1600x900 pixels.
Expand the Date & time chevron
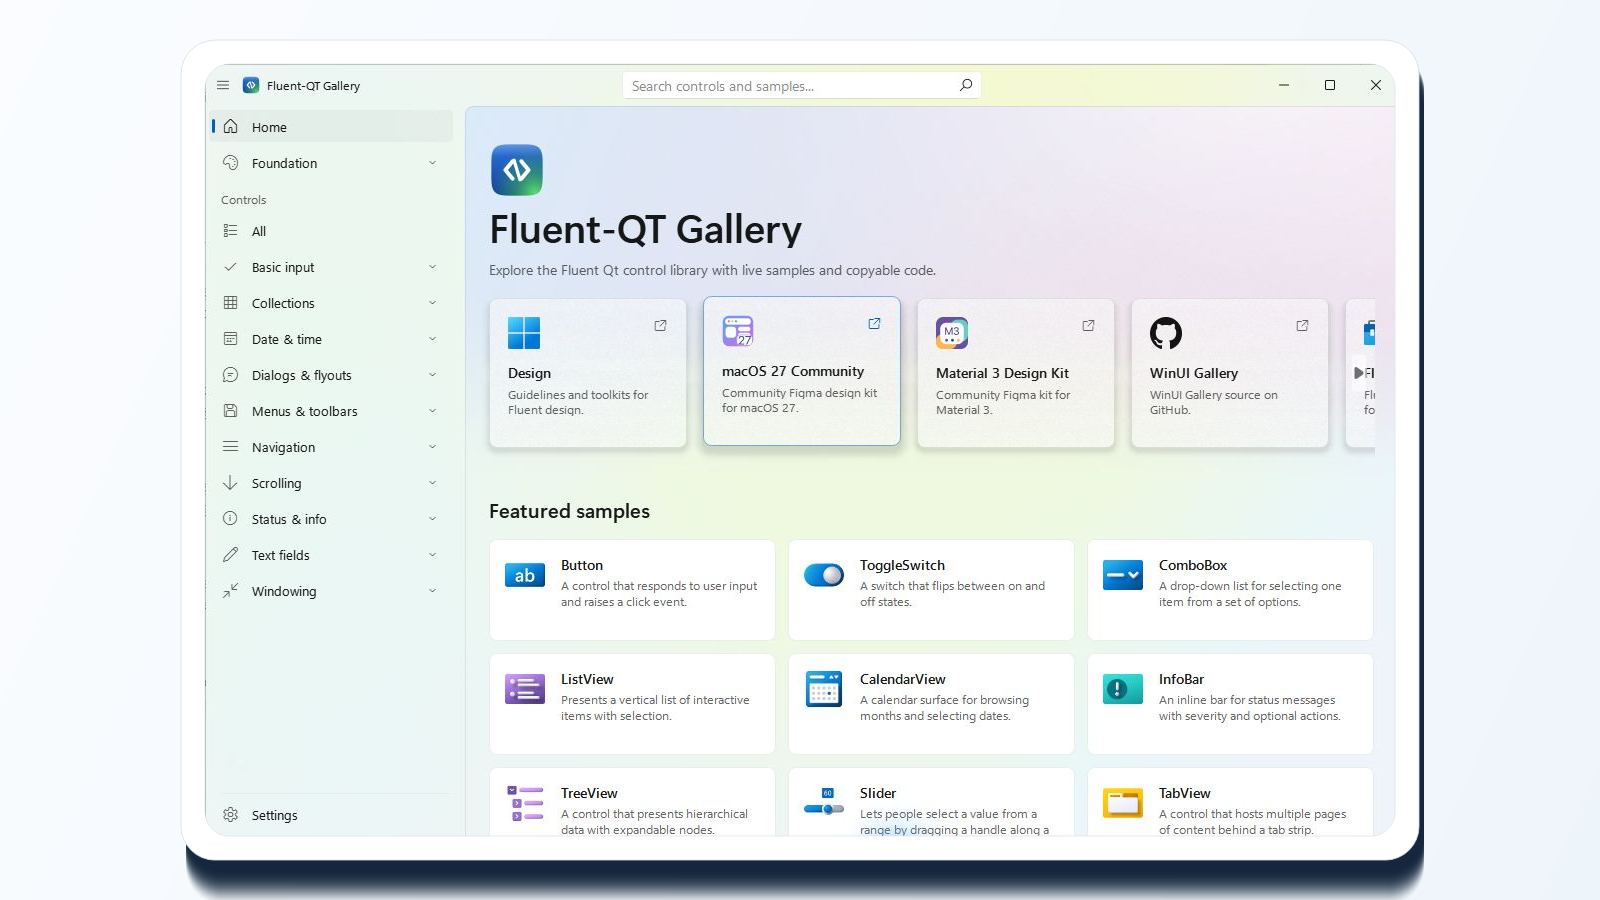coord(433,339)
